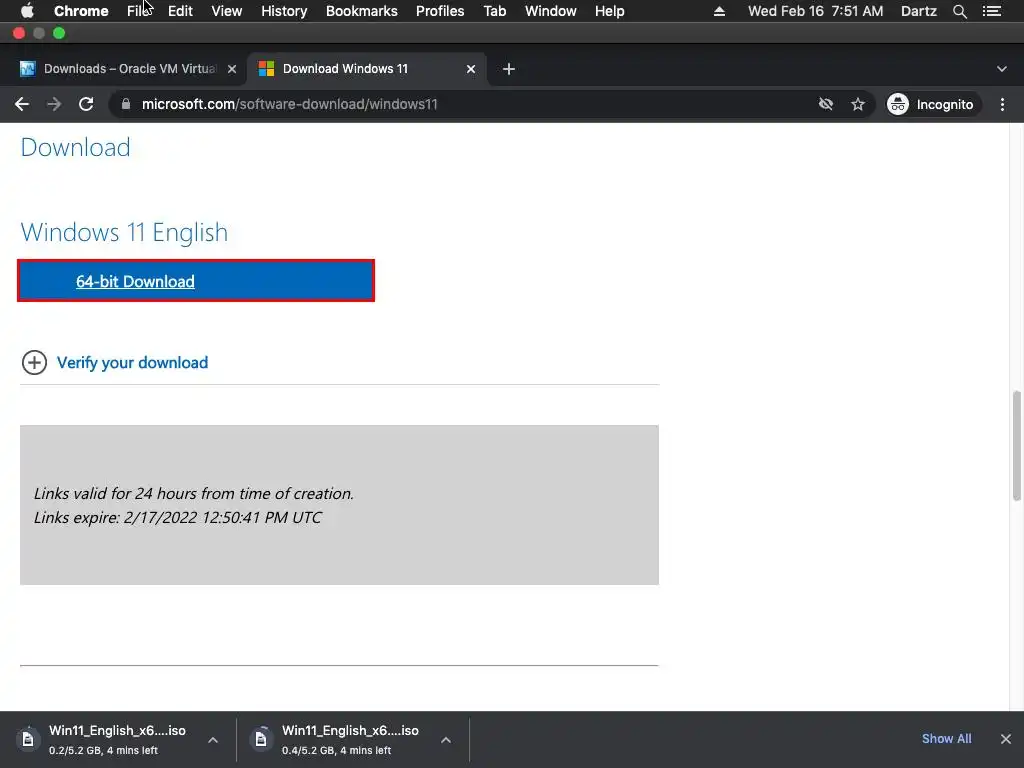Reload the page with the refresh icon
Viewport: 1024px width, 768px height.
(x=86, y=104)
